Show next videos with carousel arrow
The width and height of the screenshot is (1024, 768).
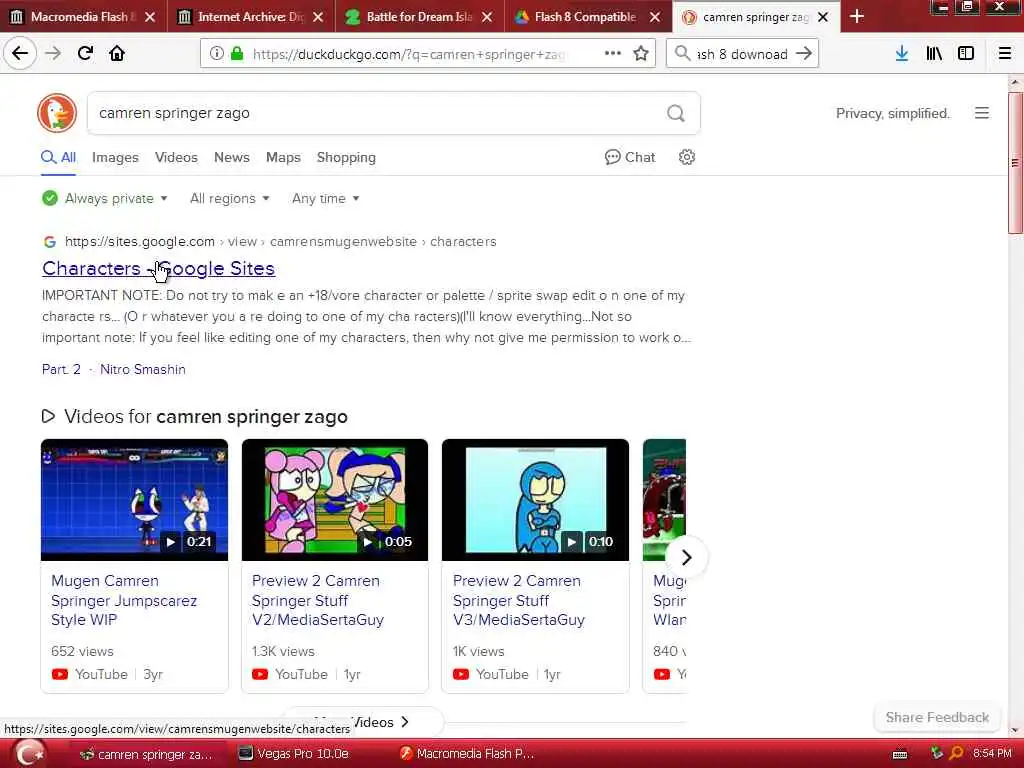tap(686, 558)
